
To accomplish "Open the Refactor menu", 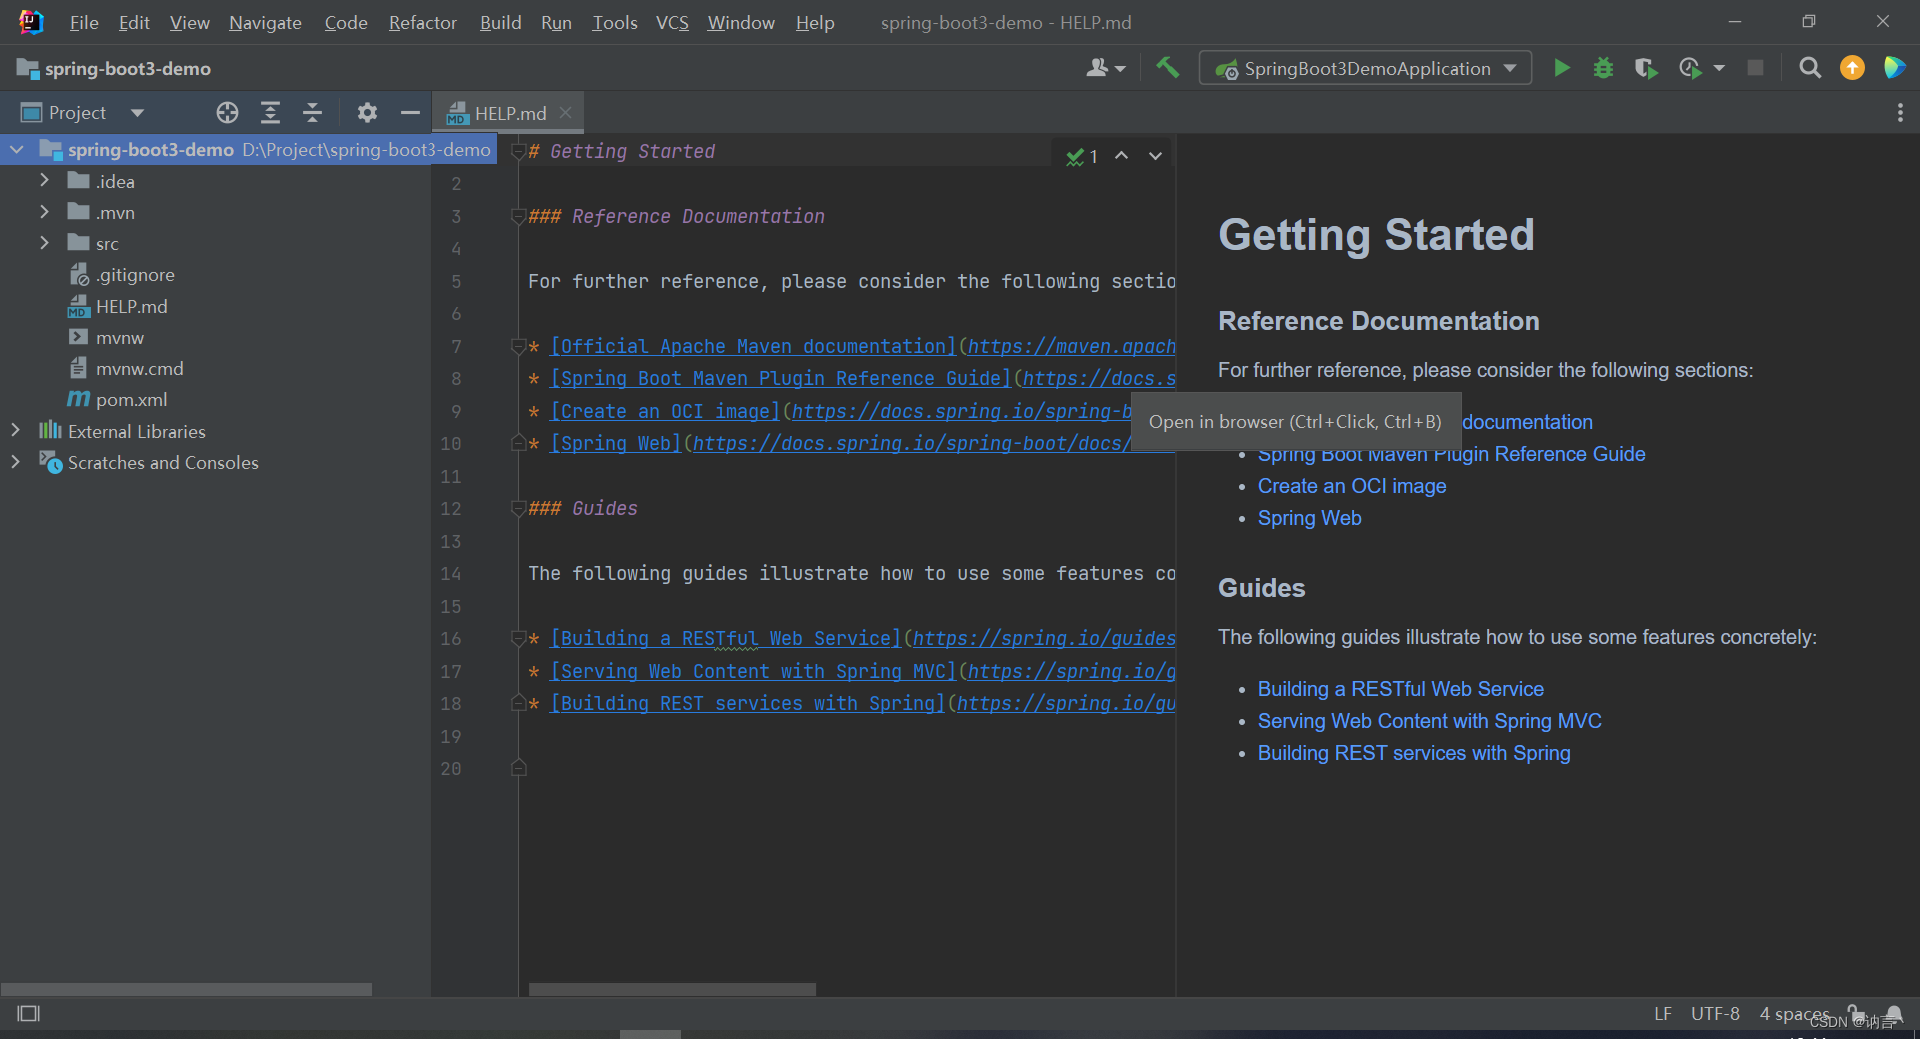I will [x=422, y=22].
